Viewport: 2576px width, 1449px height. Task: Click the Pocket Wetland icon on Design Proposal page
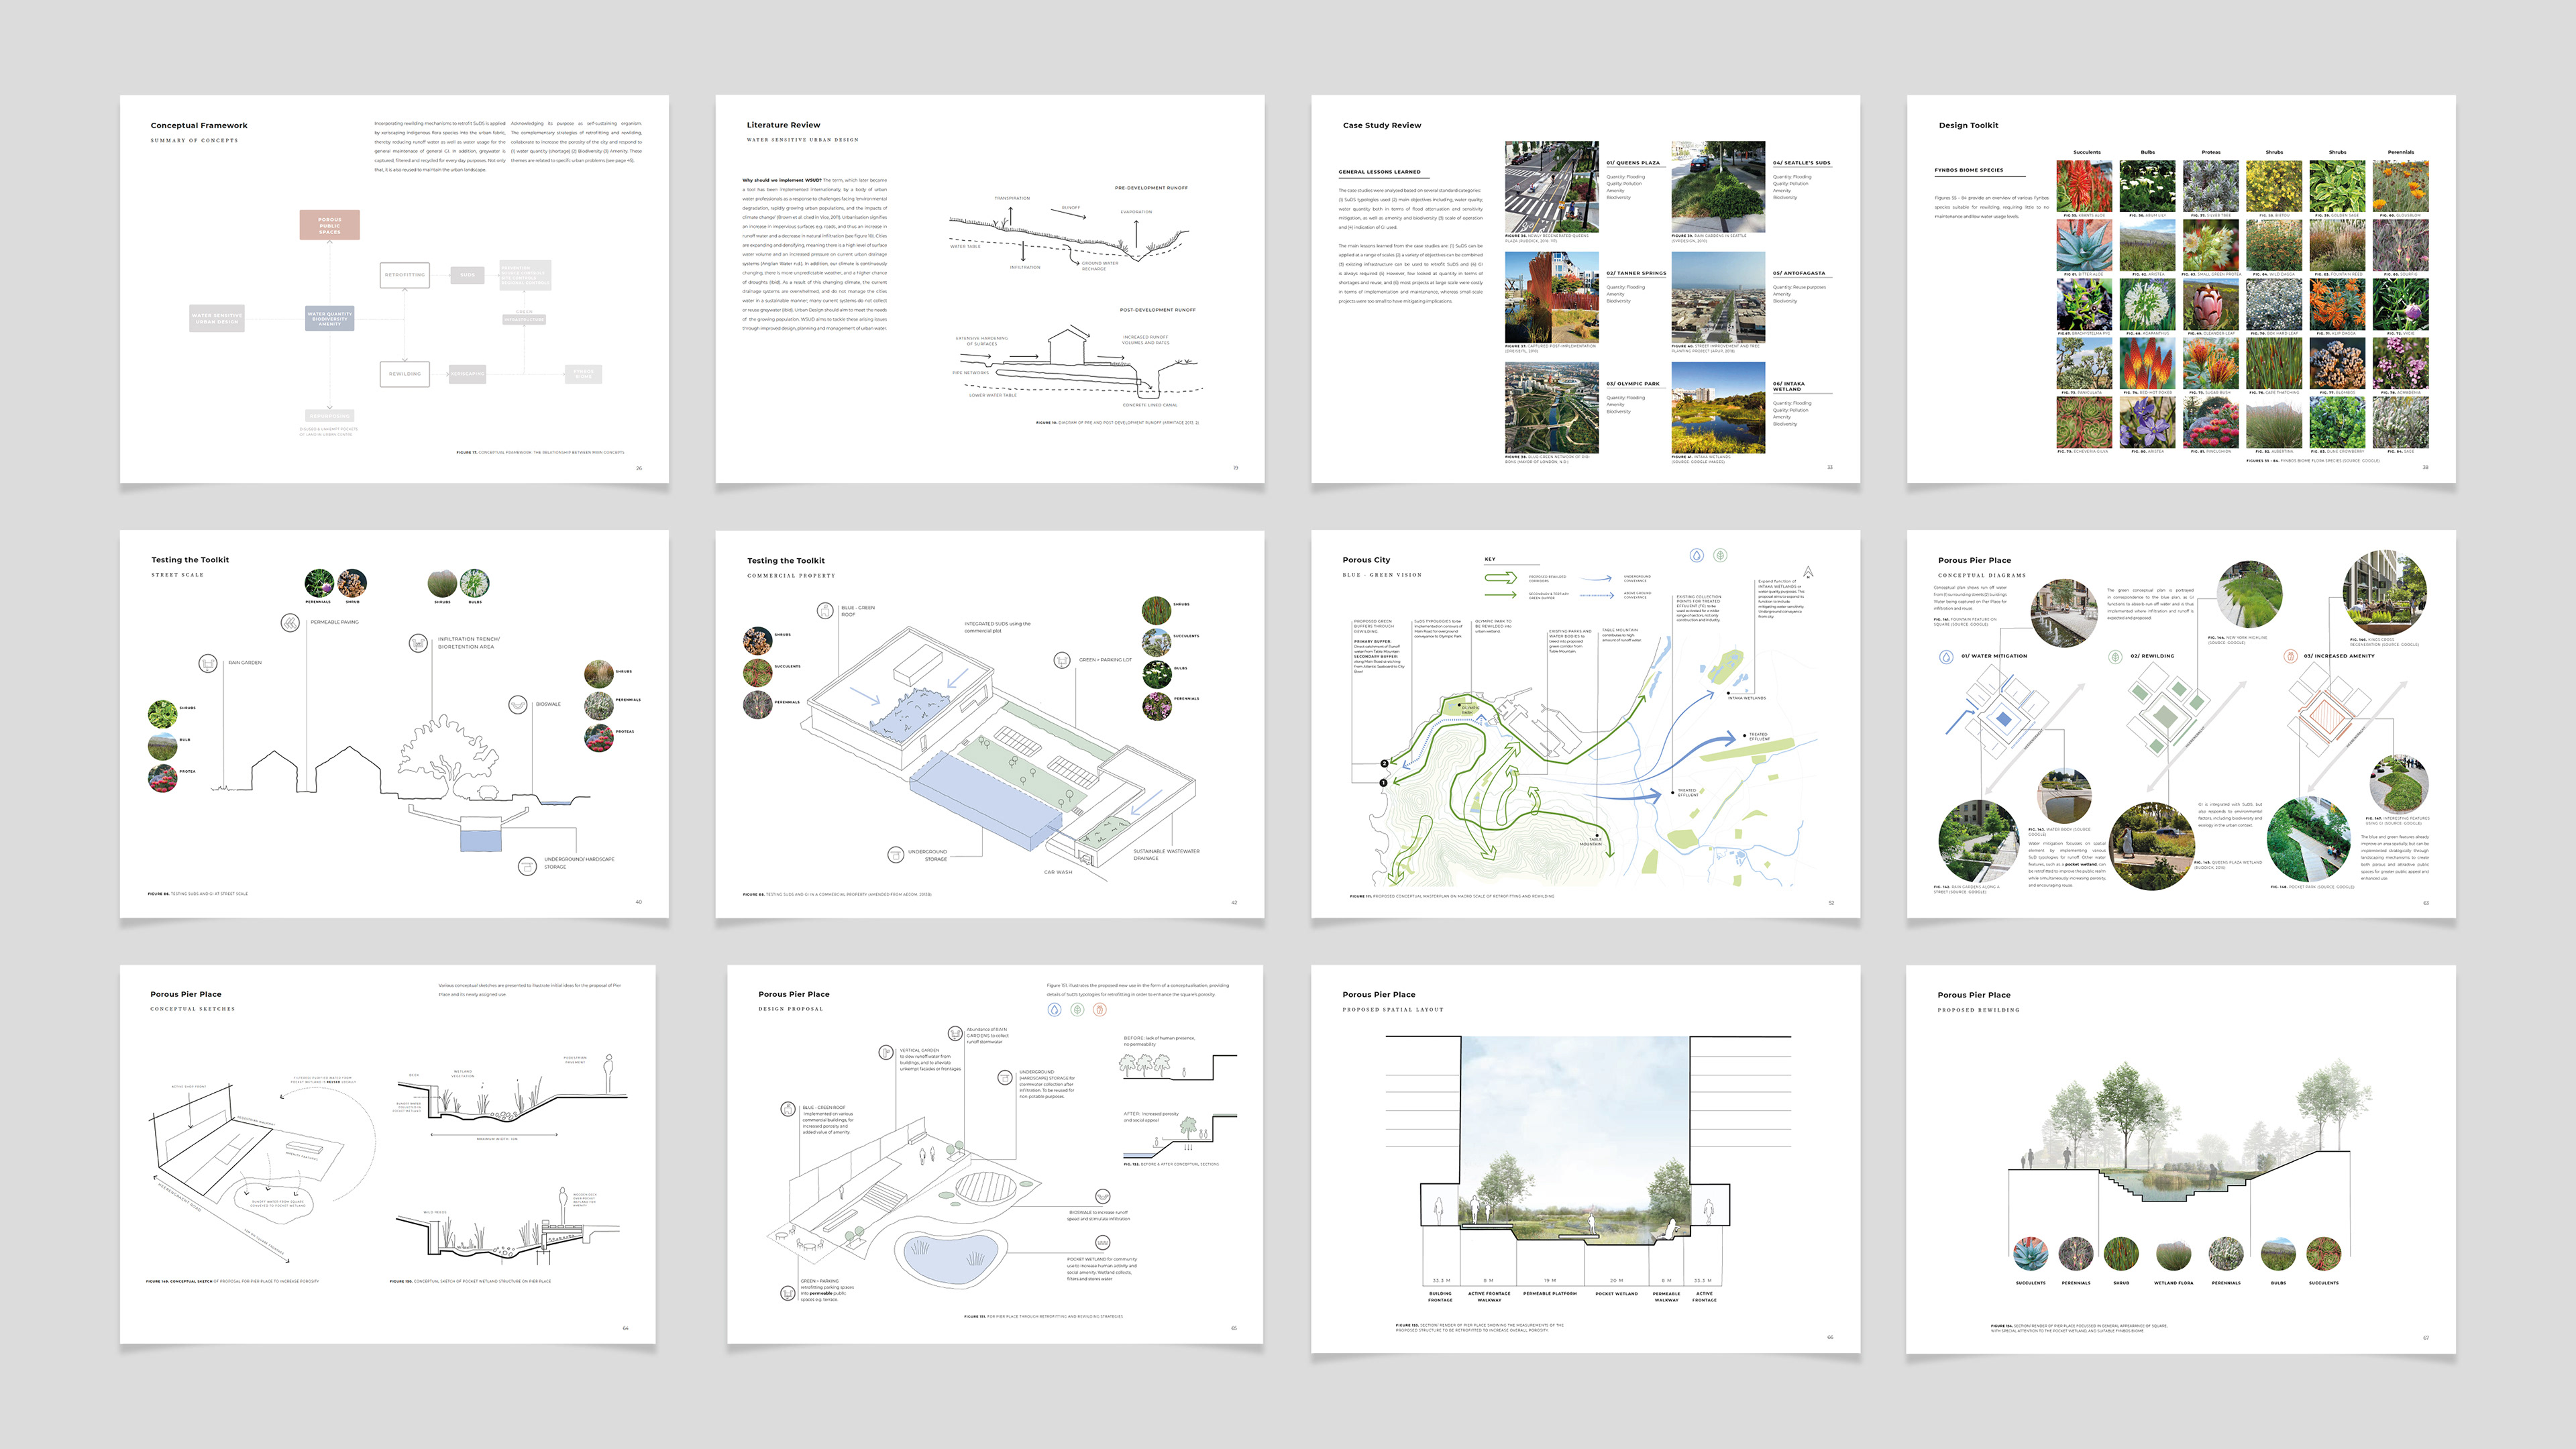coord(1102,1243)
